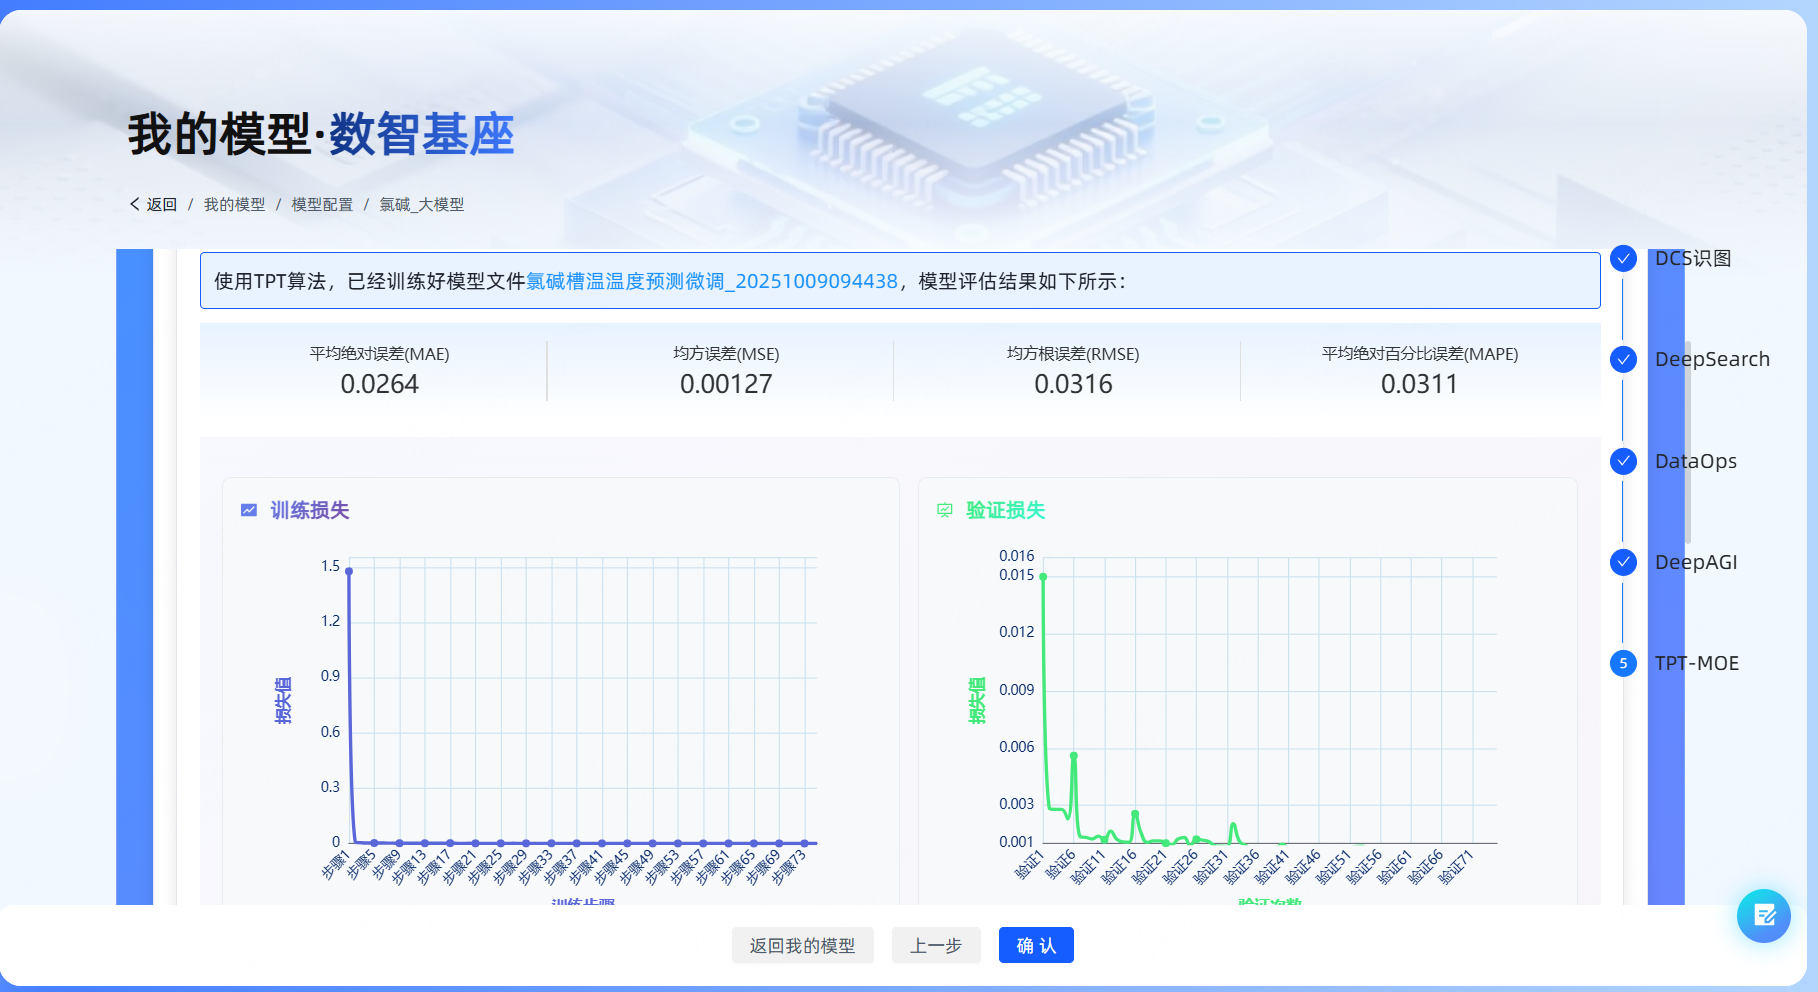Click the DataOps step checkmark icon

tap(1623, 461)
